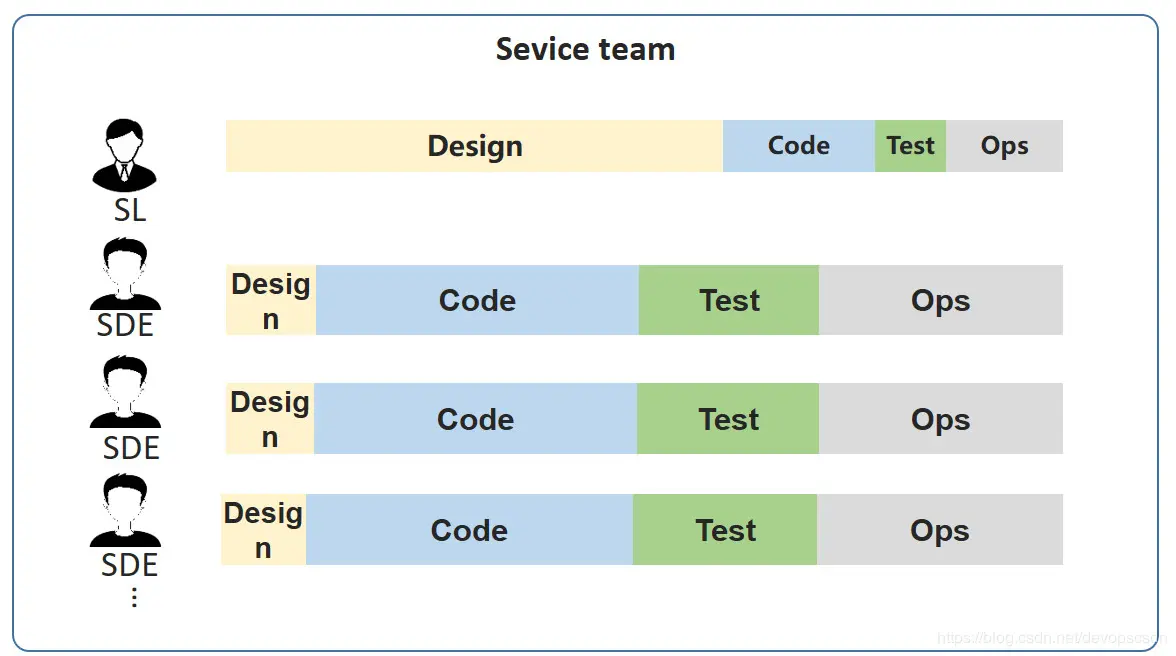This screenshot has width=1176, height=656.
Task: Click the first SDE person icon
Action: pyautogui.click(x=125, y=274)
